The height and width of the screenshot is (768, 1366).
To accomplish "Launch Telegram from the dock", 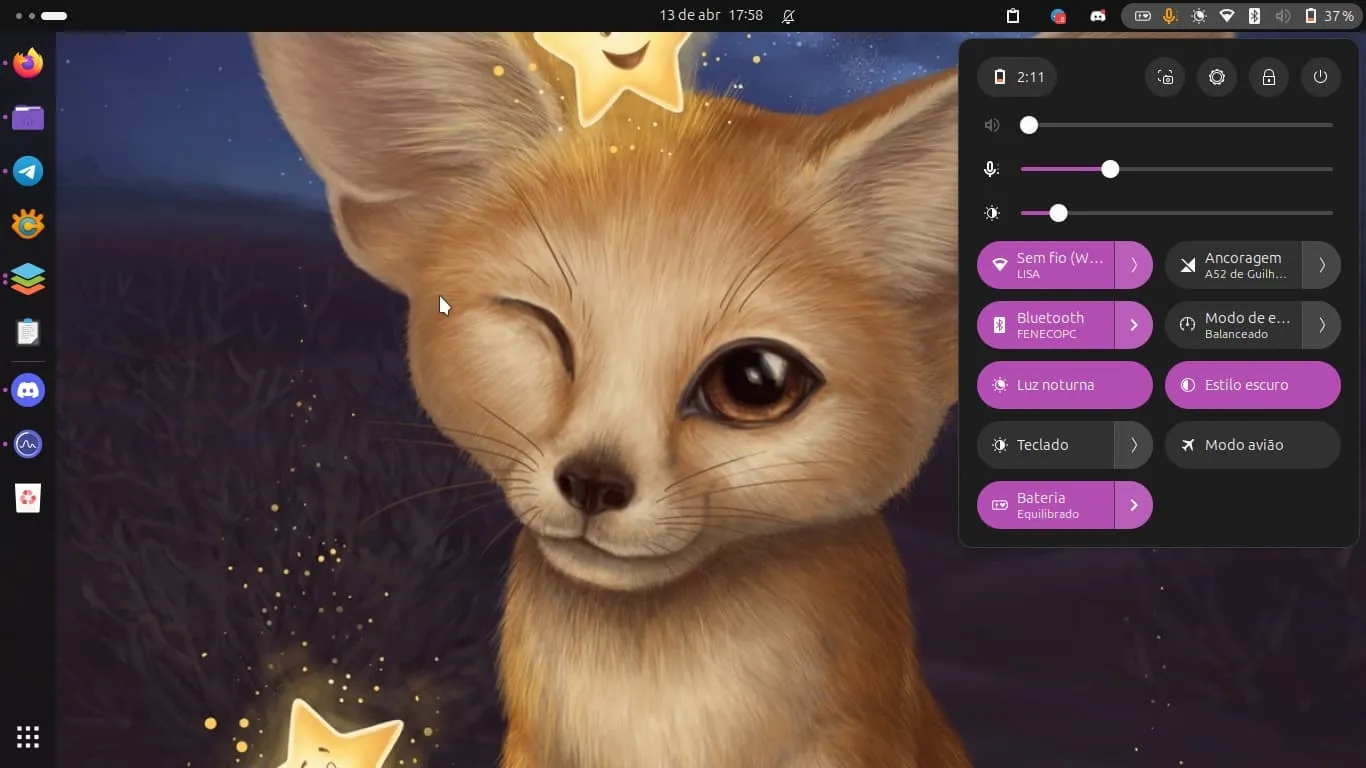I will (x=28, y=171).
